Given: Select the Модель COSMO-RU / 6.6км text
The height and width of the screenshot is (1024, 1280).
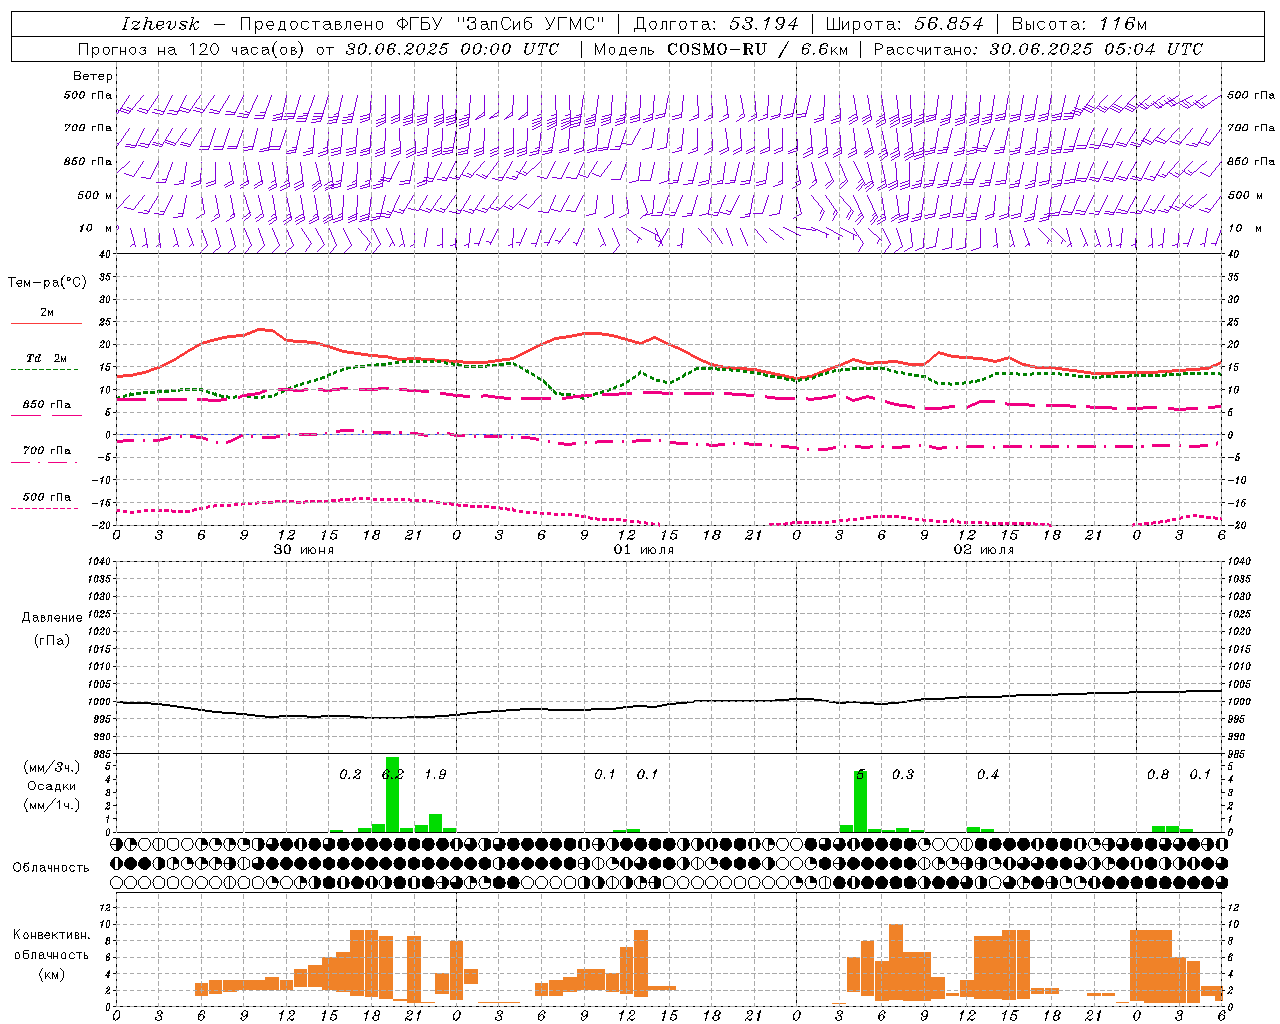Looking at the screenshot, I should (x=721, y=49).
